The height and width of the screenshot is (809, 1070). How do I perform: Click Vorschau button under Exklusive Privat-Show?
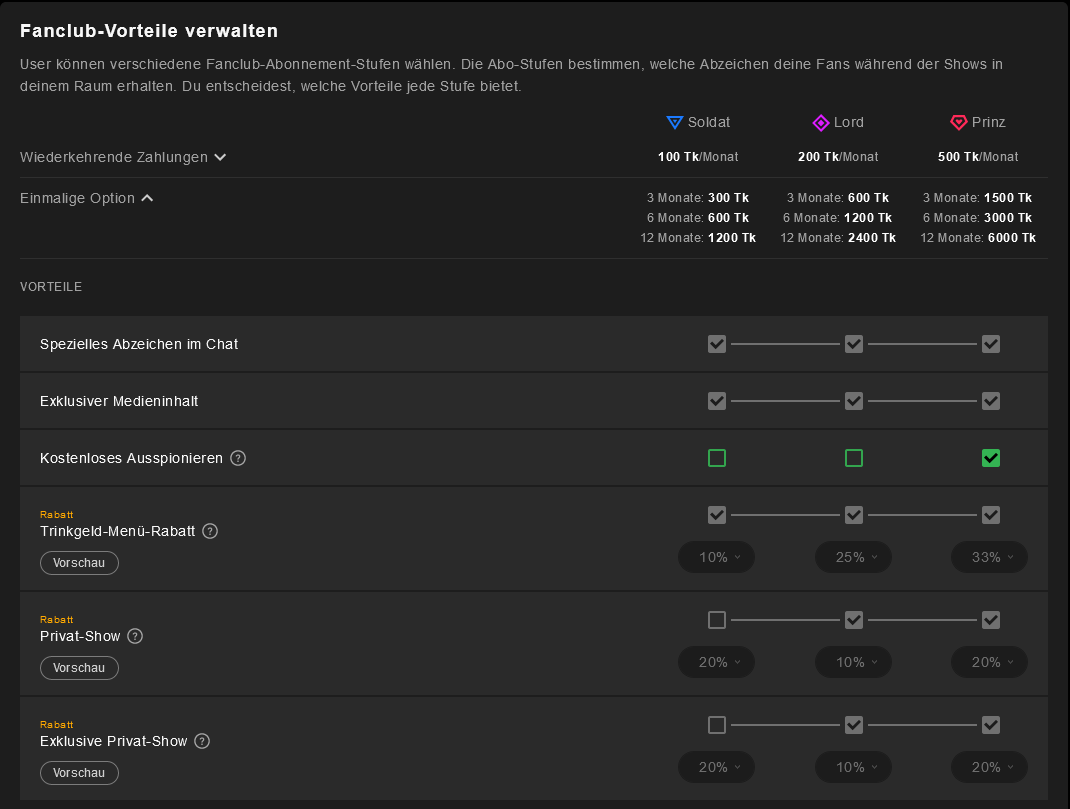[x=79, y=773]
